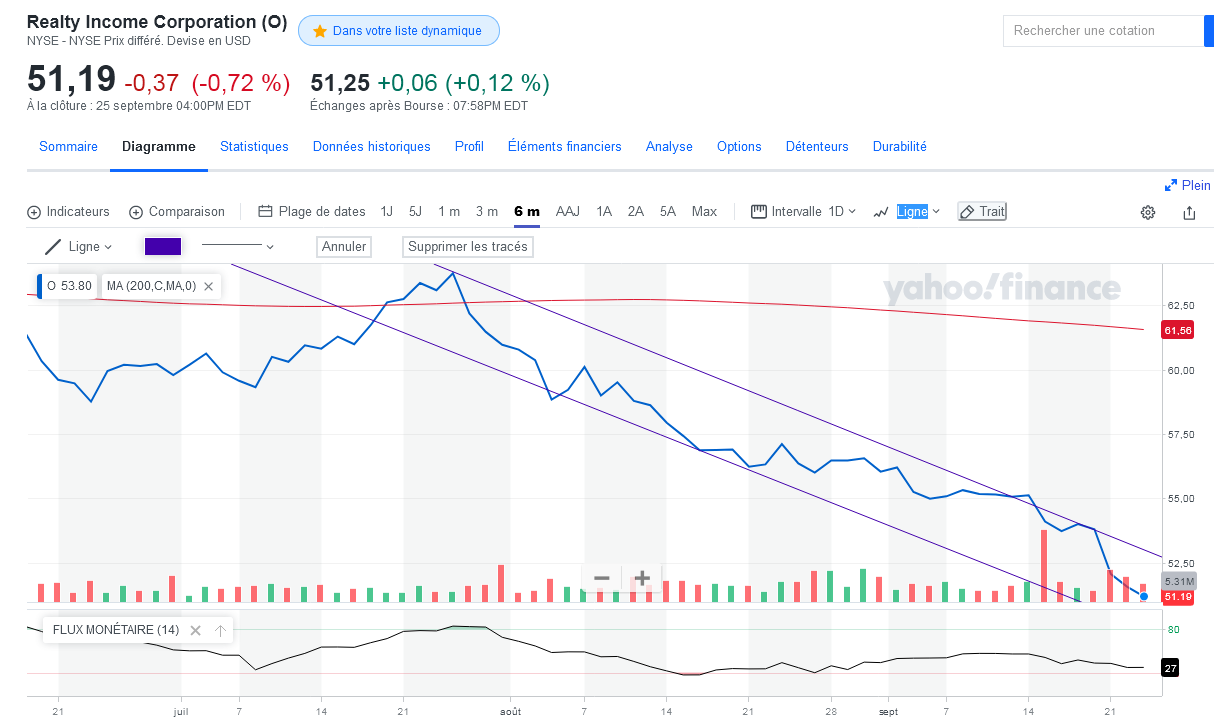Click the O 53.80 open price label
Image resolution: width=1214 pixels, height=723 pixels.
point(69,286)
